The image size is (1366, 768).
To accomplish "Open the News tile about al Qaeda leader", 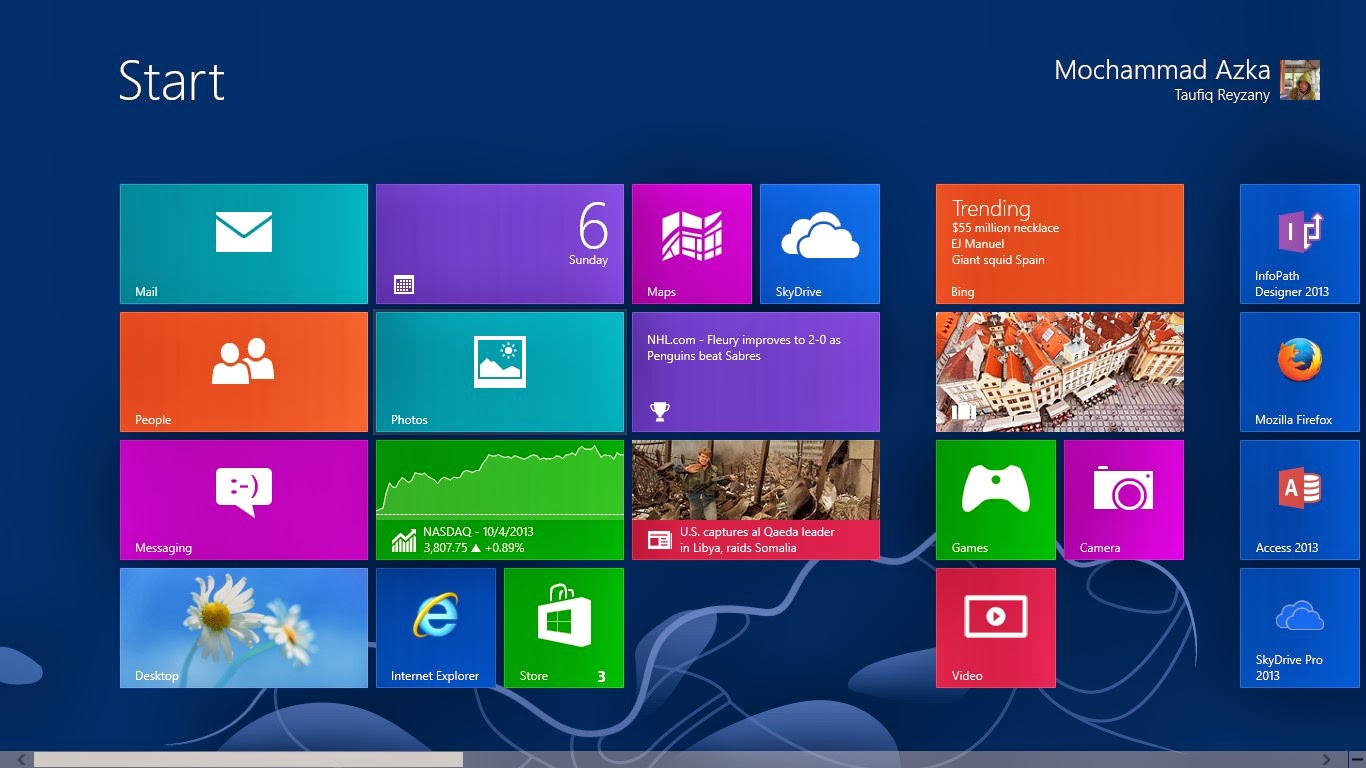I will pyautogui.click(x=756, y=500).
